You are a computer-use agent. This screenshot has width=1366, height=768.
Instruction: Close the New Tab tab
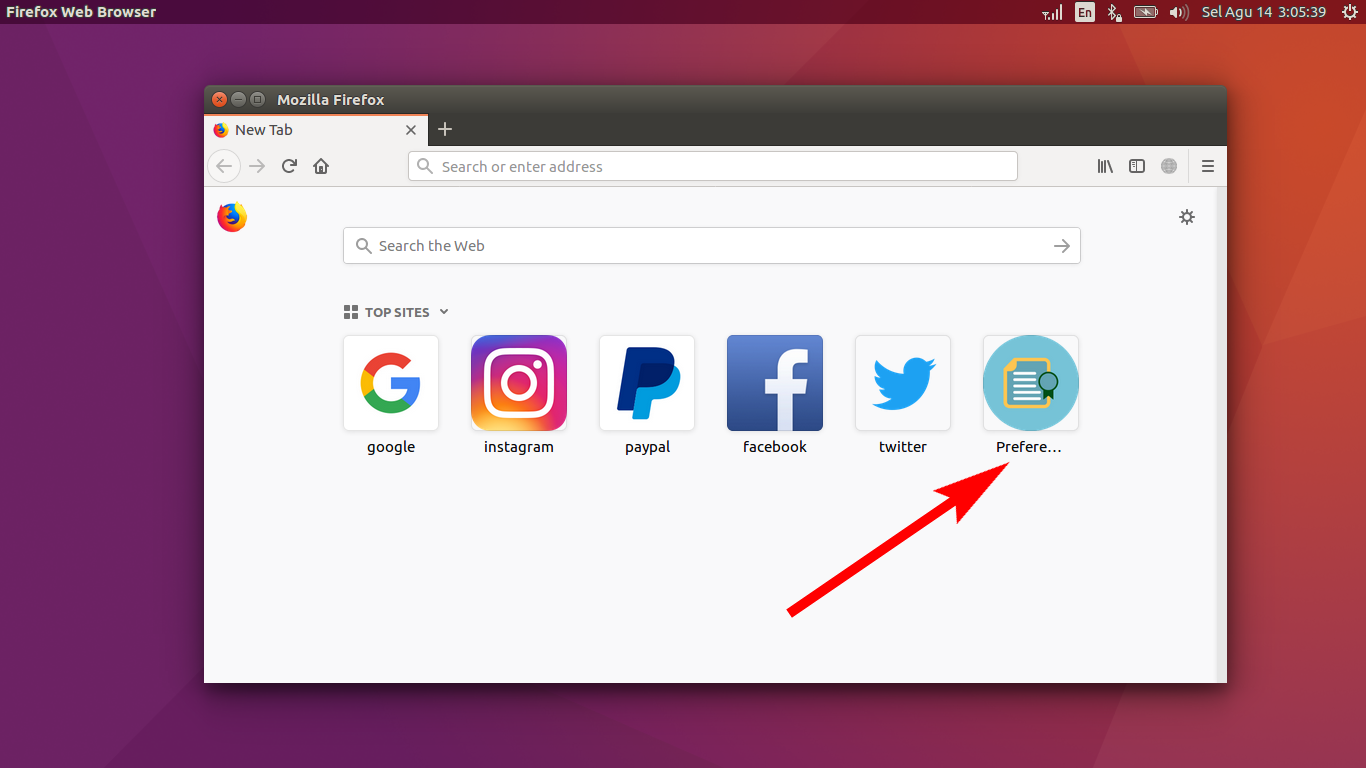click(411, 130)
